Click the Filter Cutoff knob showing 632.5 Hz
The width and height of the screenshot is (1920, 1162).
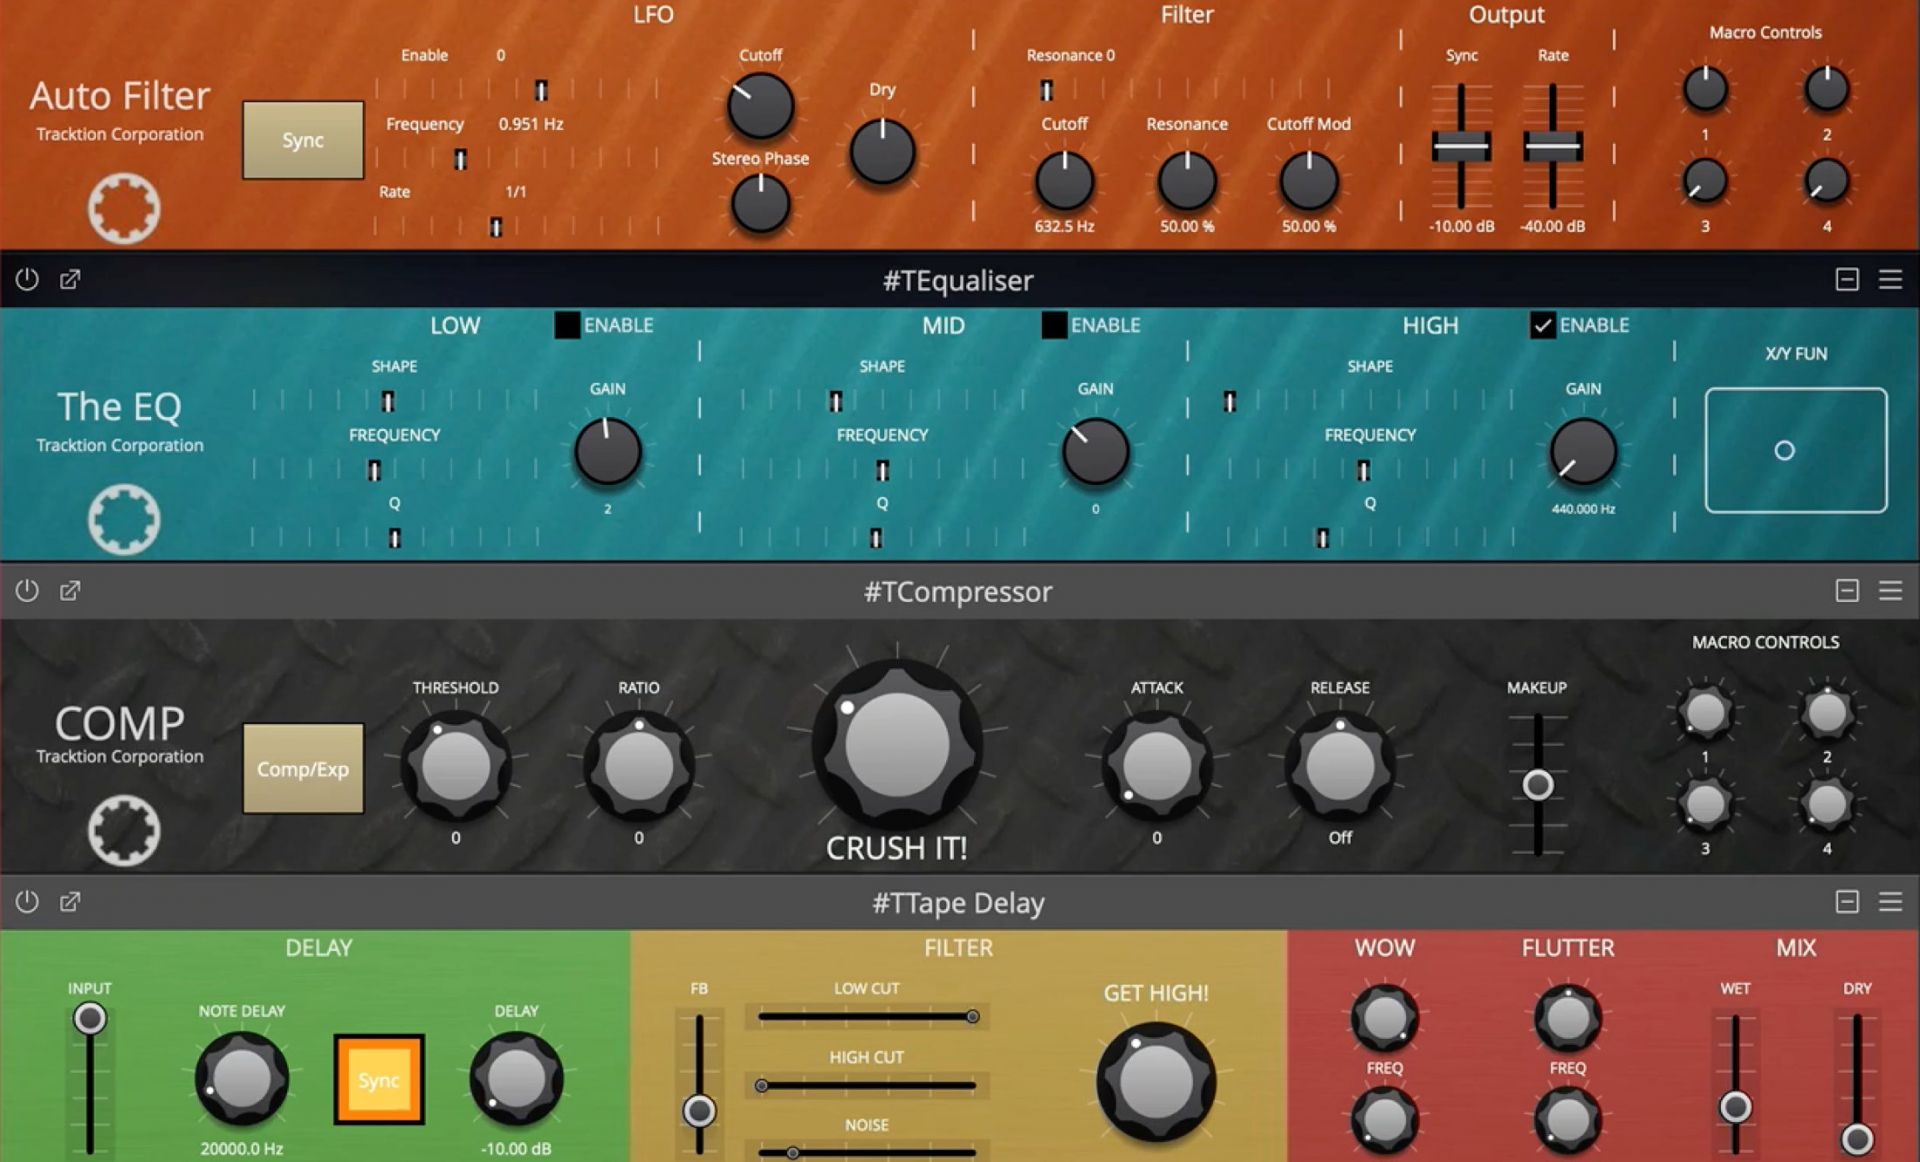coord(1065,182)
